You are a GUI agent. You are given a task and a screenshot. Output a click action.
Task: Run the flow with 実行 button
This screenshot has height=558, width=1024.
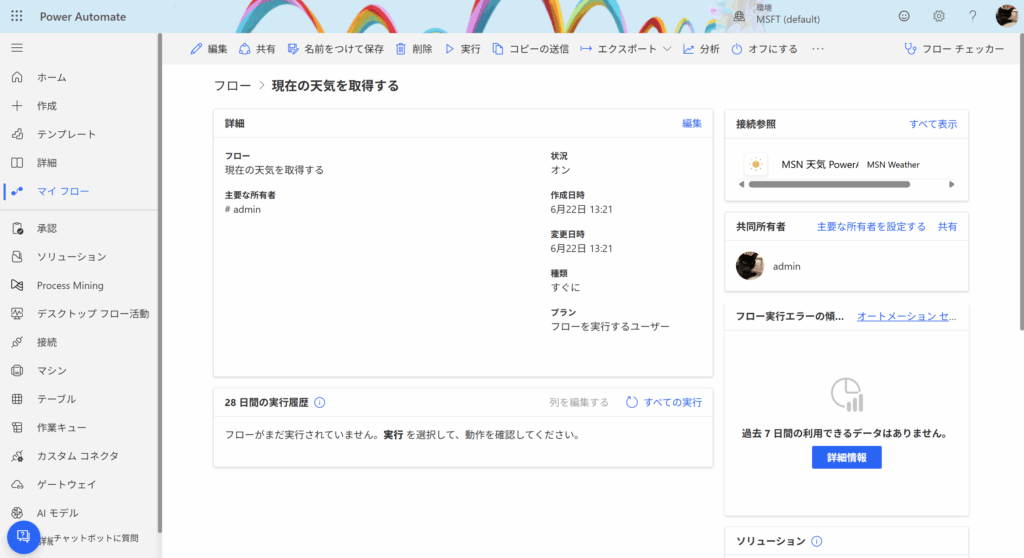click(462, 49)
